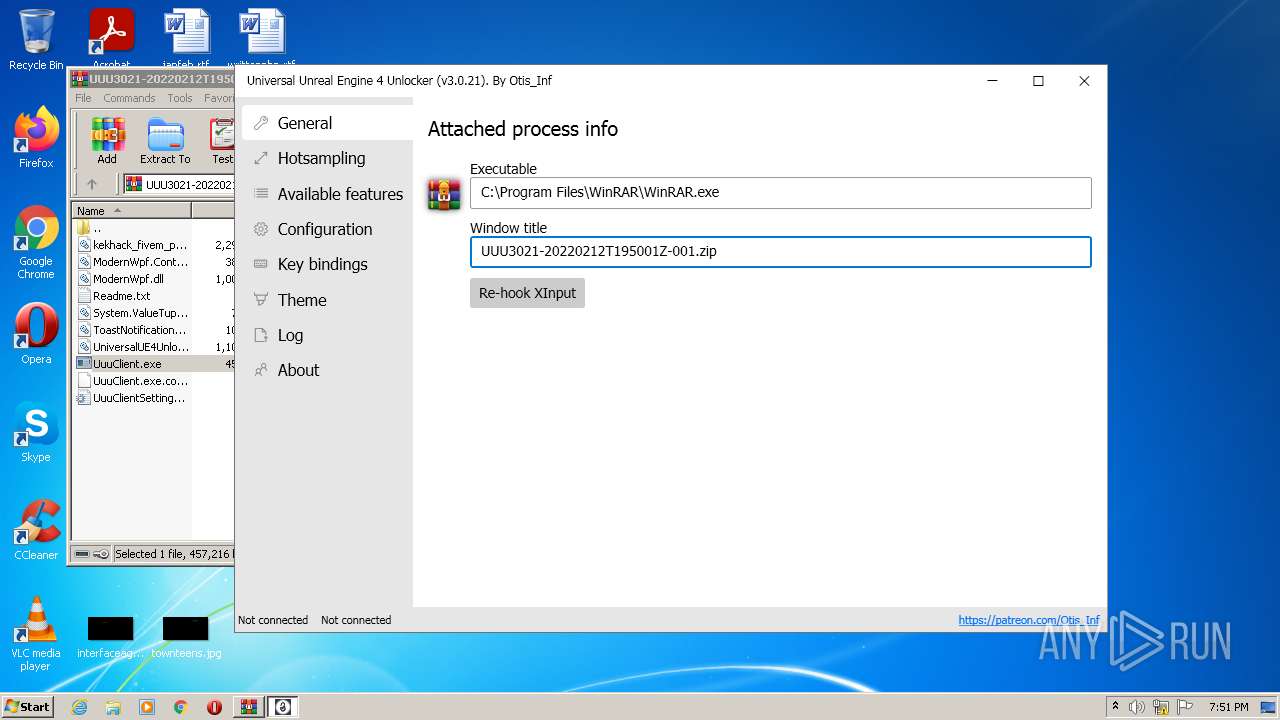
Task: Open Action Center flag tray icon
Action: [1183, 707]
